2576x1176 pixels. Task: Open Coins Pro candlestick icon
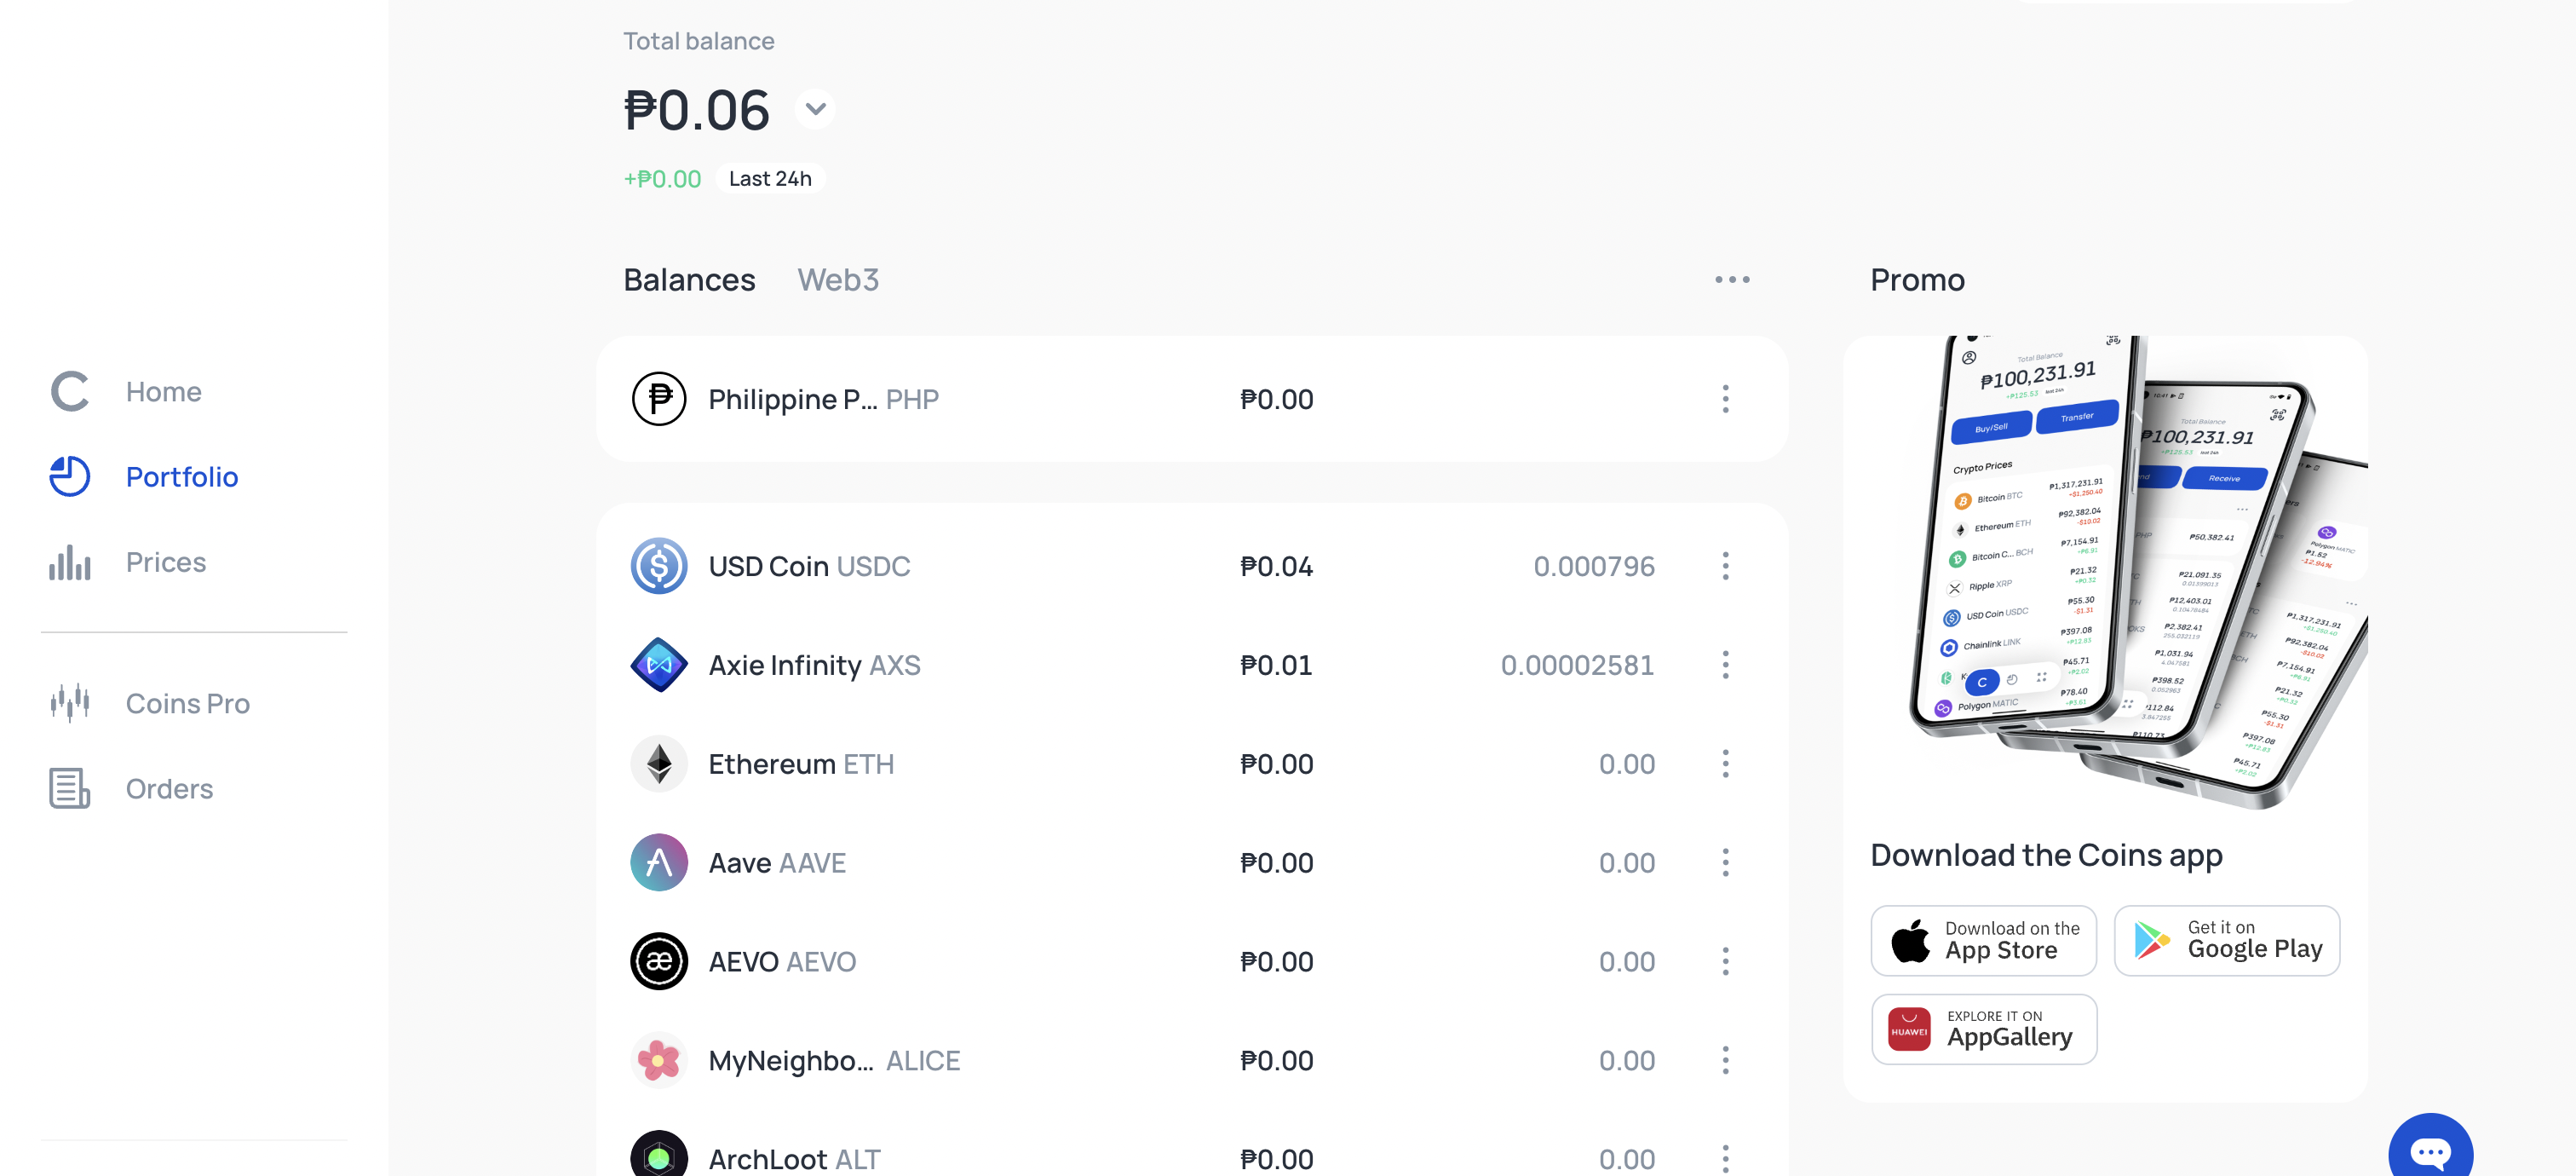pos(70,703)
